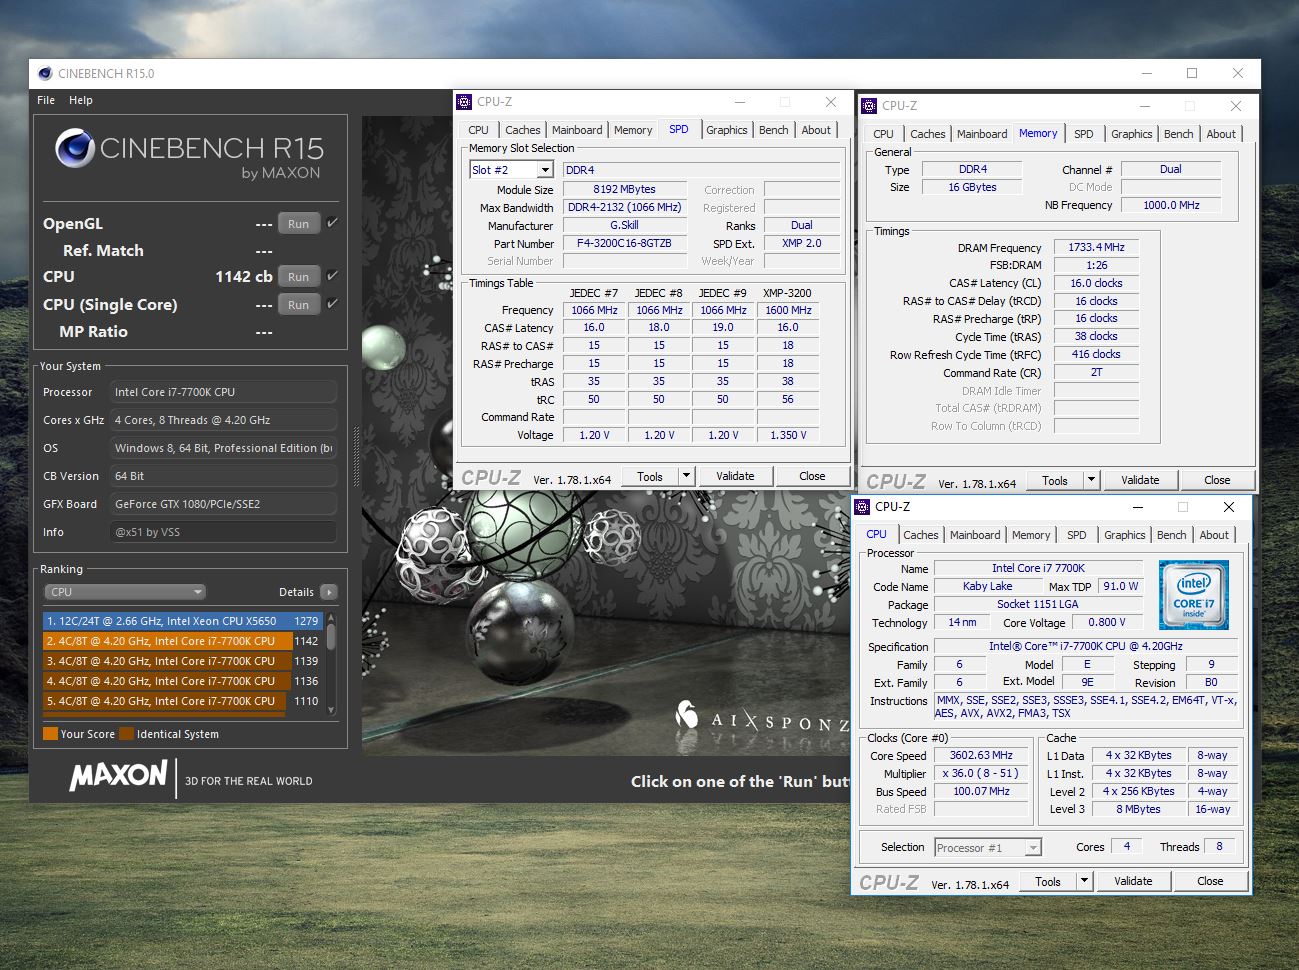Click the Specification value in CPU window

pyautogui.click(x=1086, y=646)
